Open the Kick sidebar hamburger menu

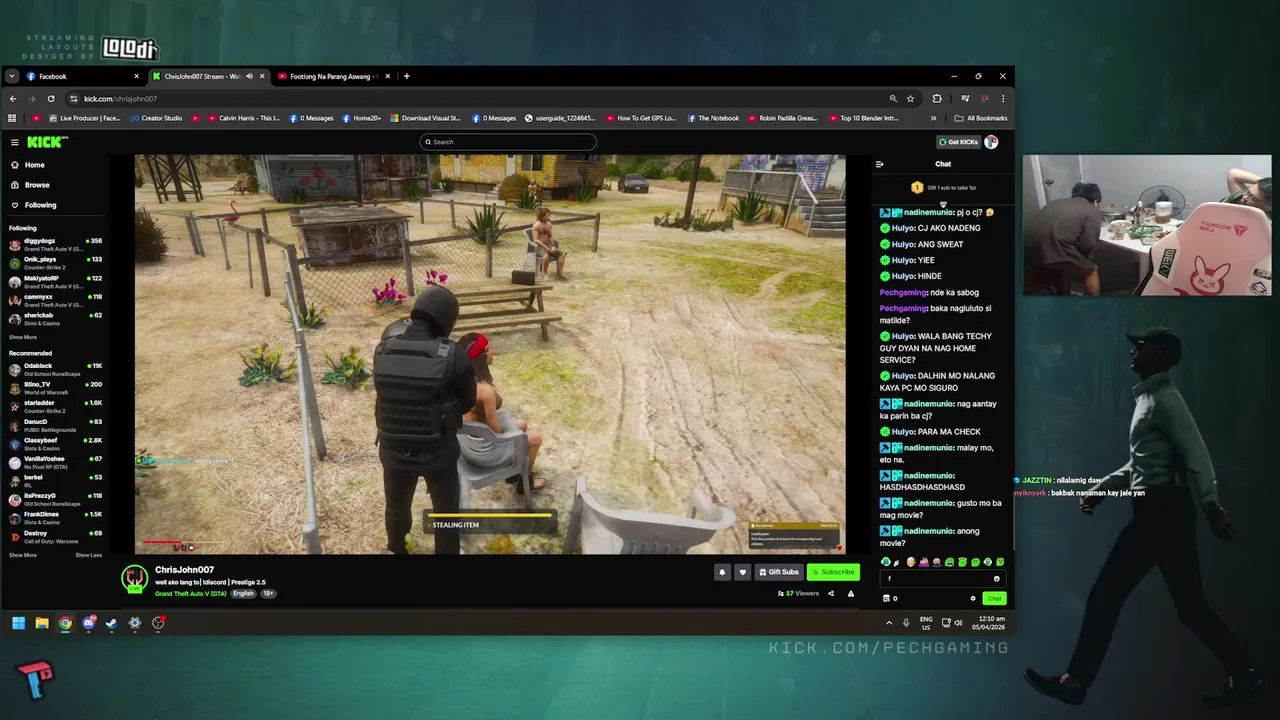(14, 142)
